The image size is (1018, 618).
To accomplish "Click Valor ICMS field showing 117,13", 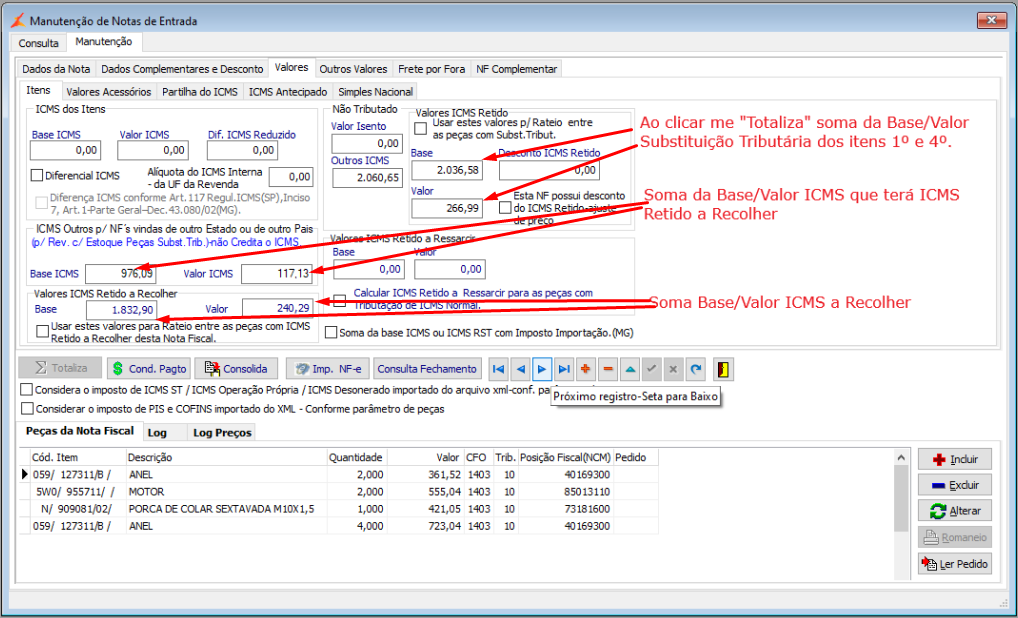I will 277,274.
